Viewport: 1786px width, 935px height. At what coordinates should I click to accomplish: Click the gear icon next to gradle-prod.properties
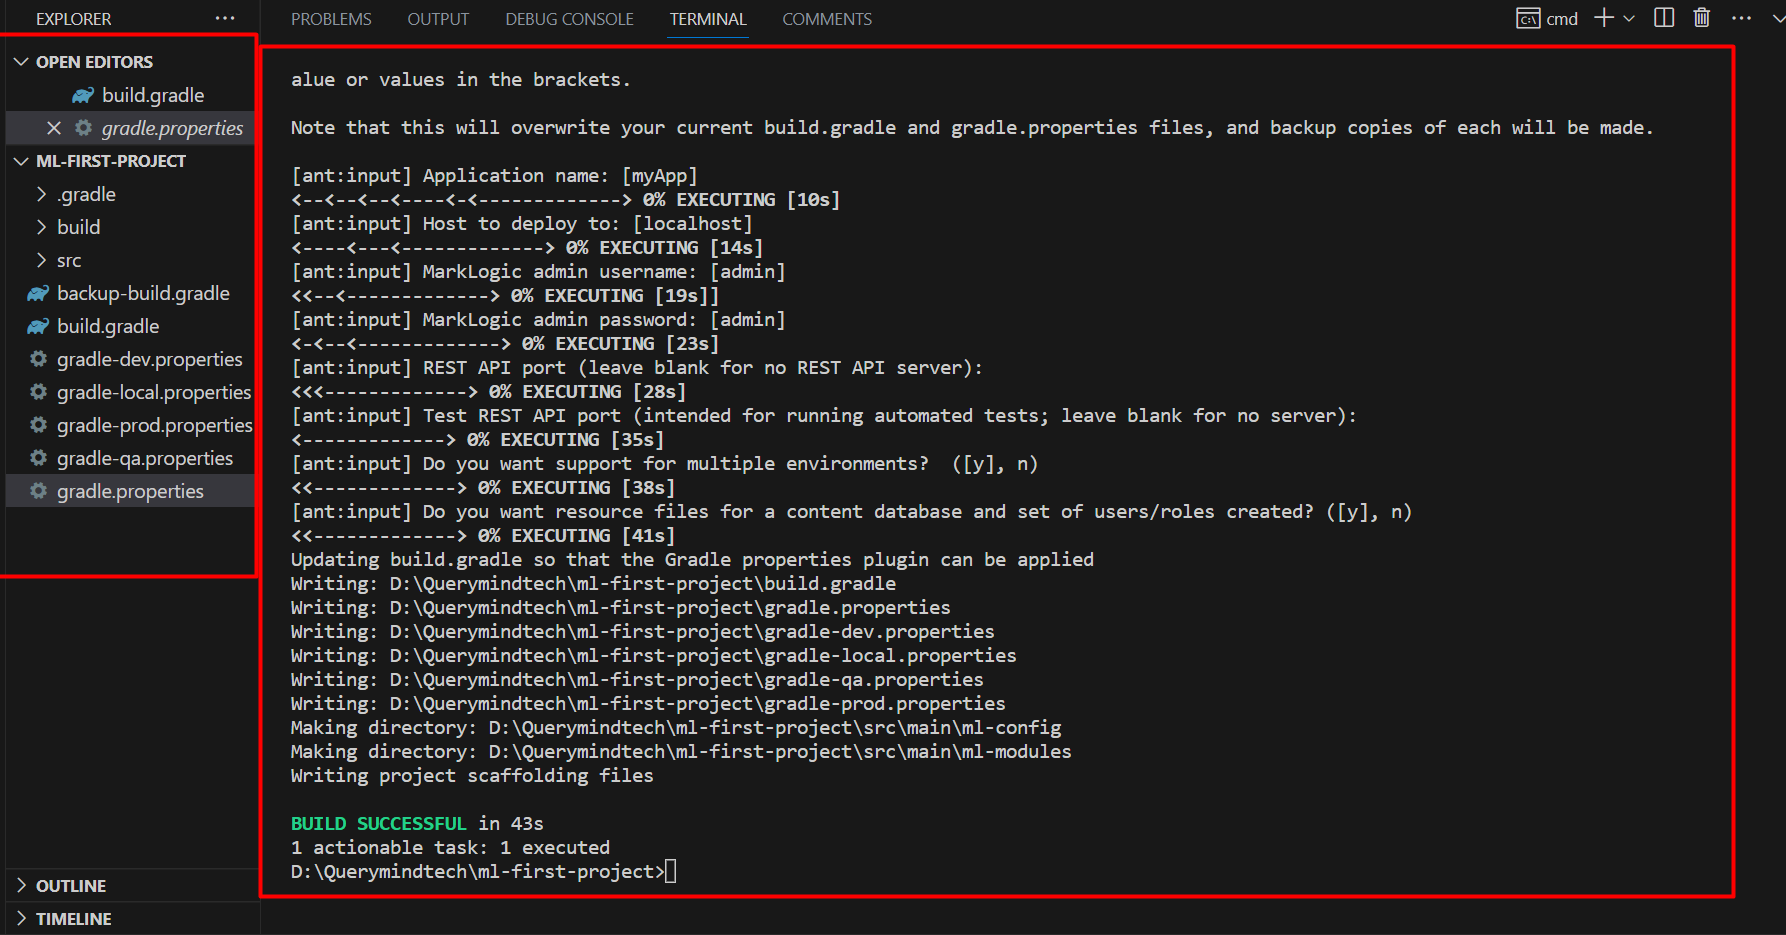click(38, 425)
